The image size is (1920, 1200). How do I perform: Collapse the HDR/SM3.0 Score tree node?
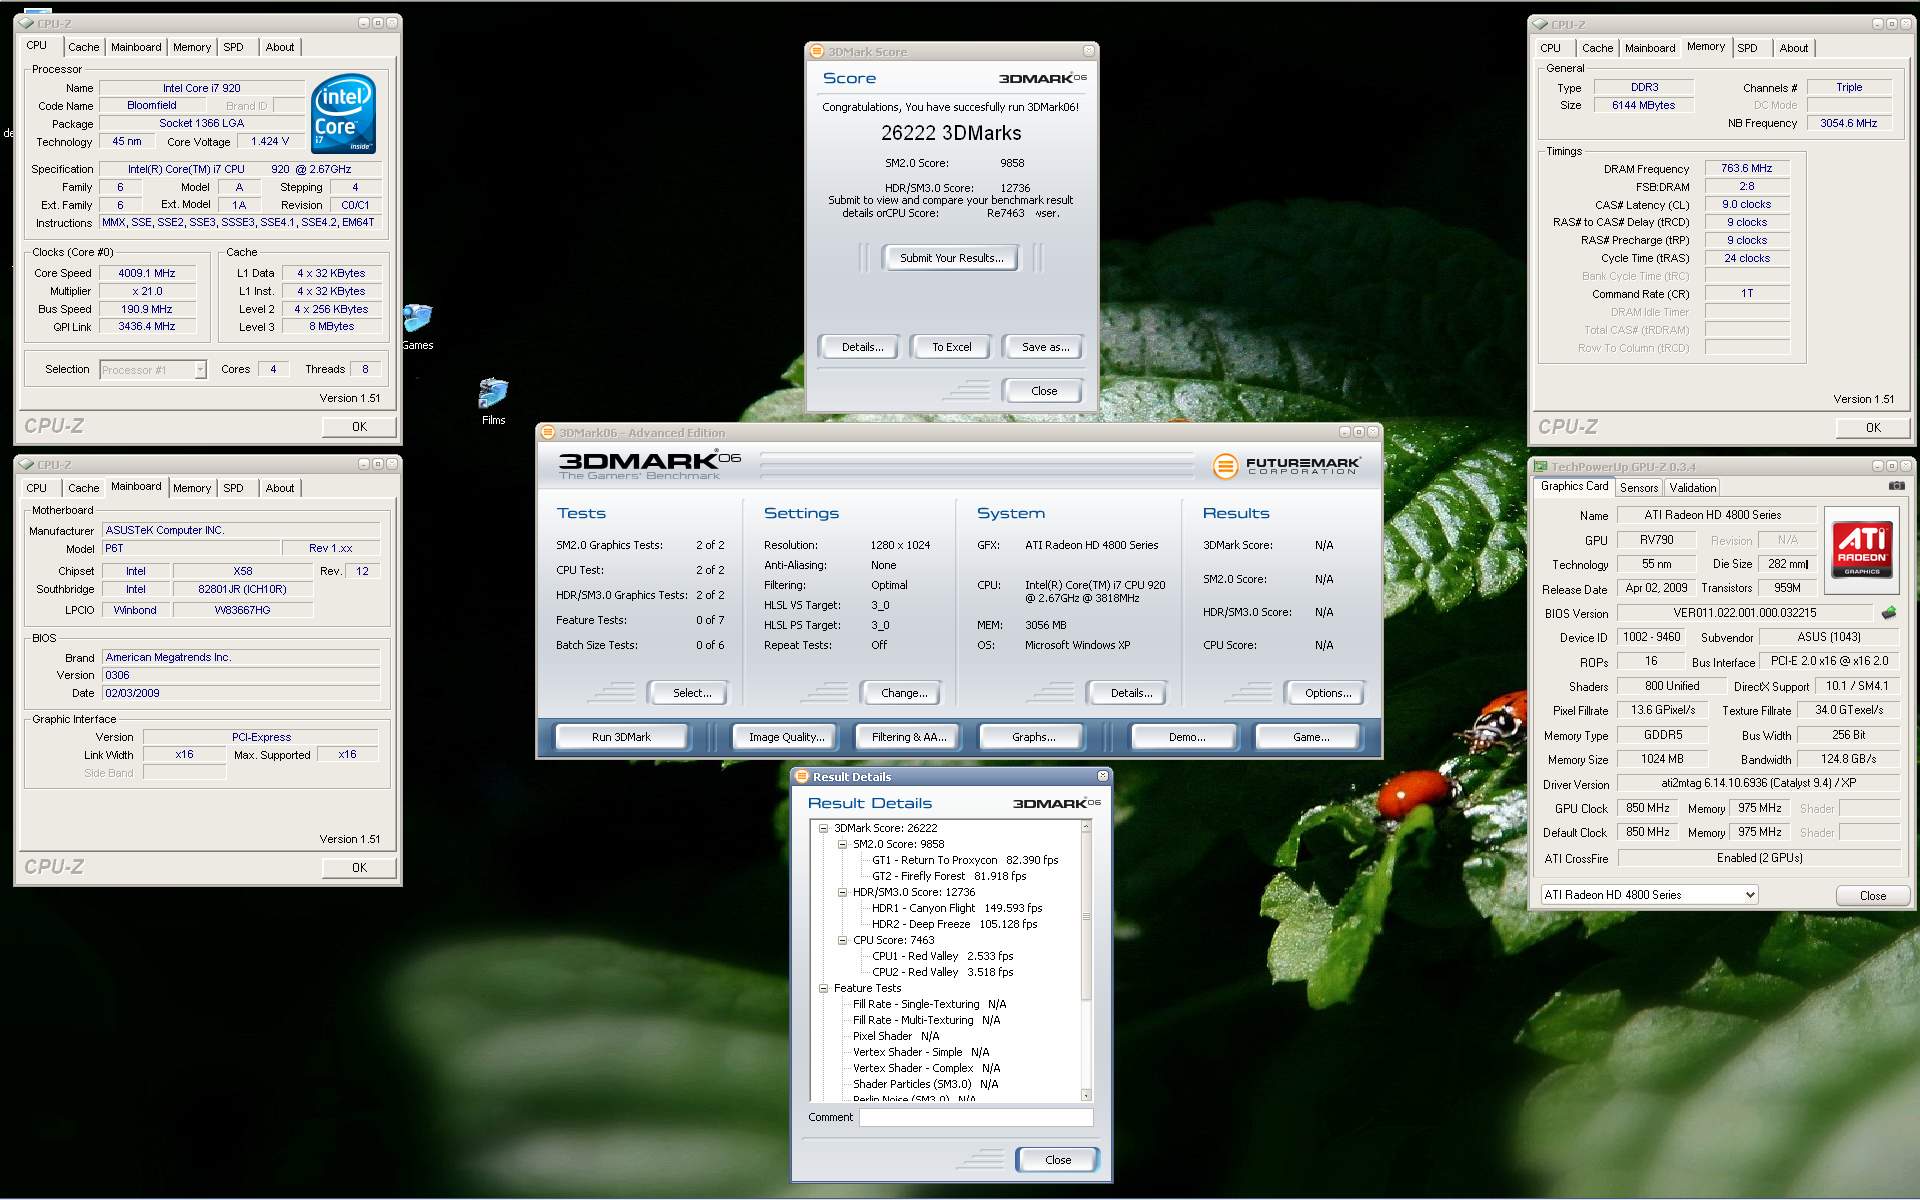pos(842,892)
